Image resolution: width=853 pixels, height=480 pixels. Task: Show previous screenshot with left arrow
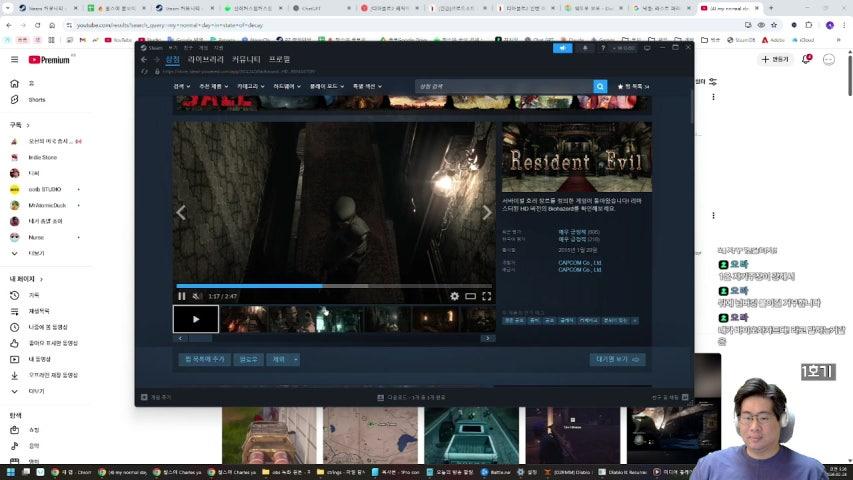181,212
